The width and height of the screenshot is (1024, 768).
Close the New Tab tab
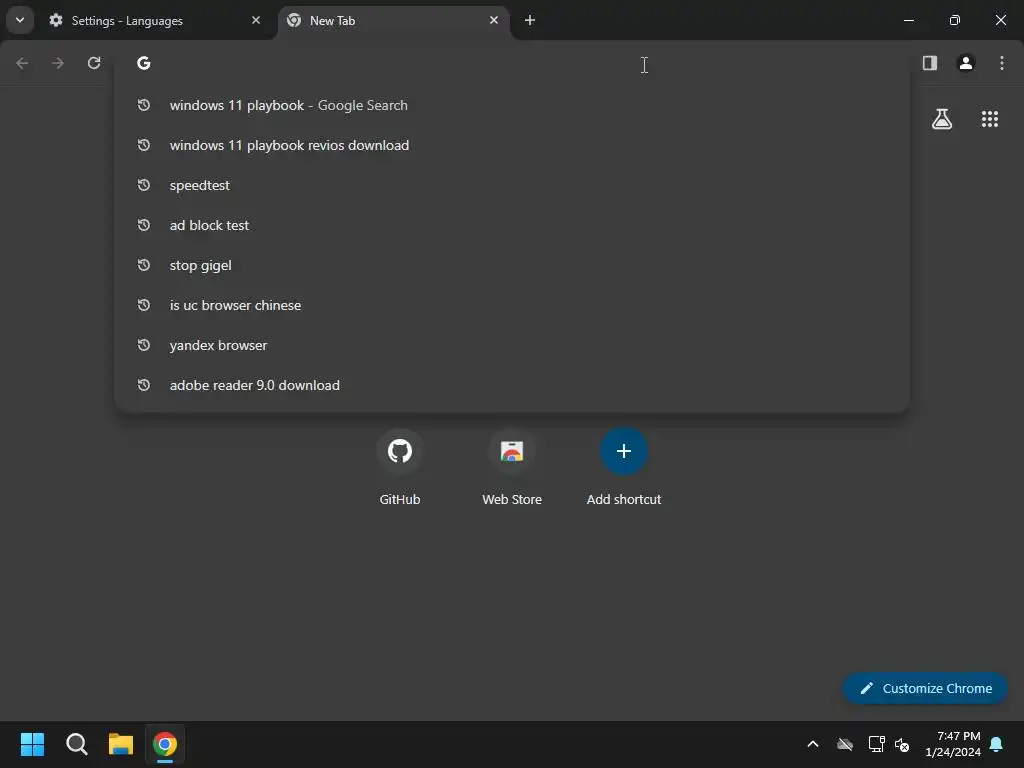[x=494, y=20]
